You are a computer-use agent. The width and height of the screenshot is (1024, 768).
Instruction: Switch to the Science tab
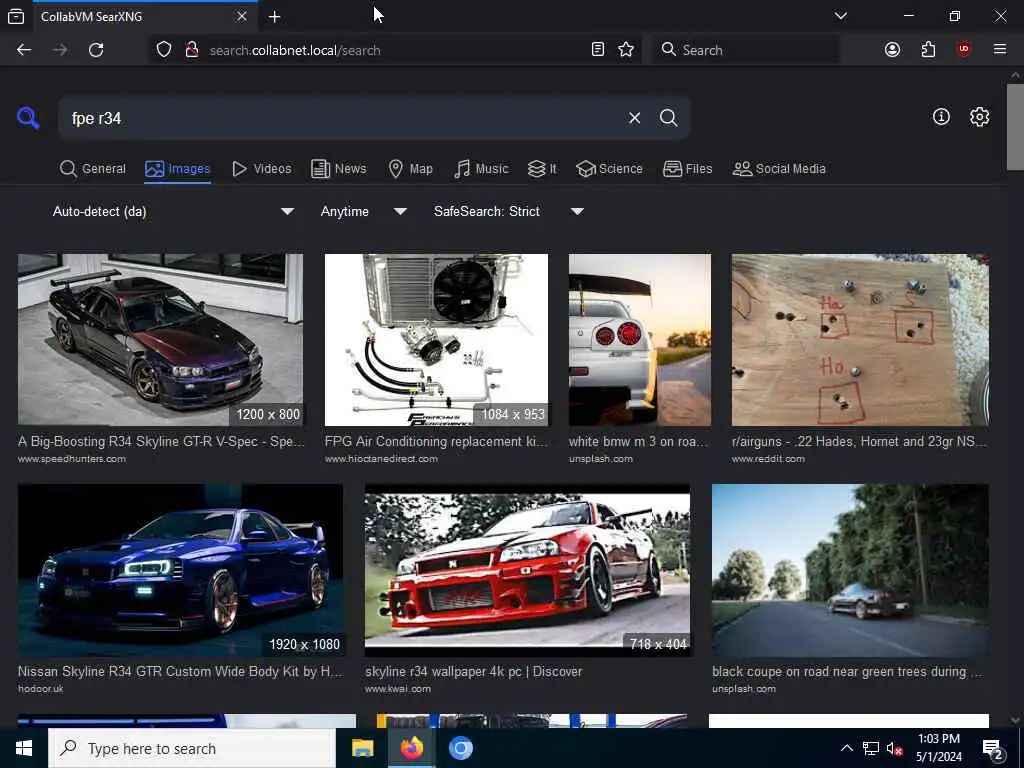click(609, 168)
